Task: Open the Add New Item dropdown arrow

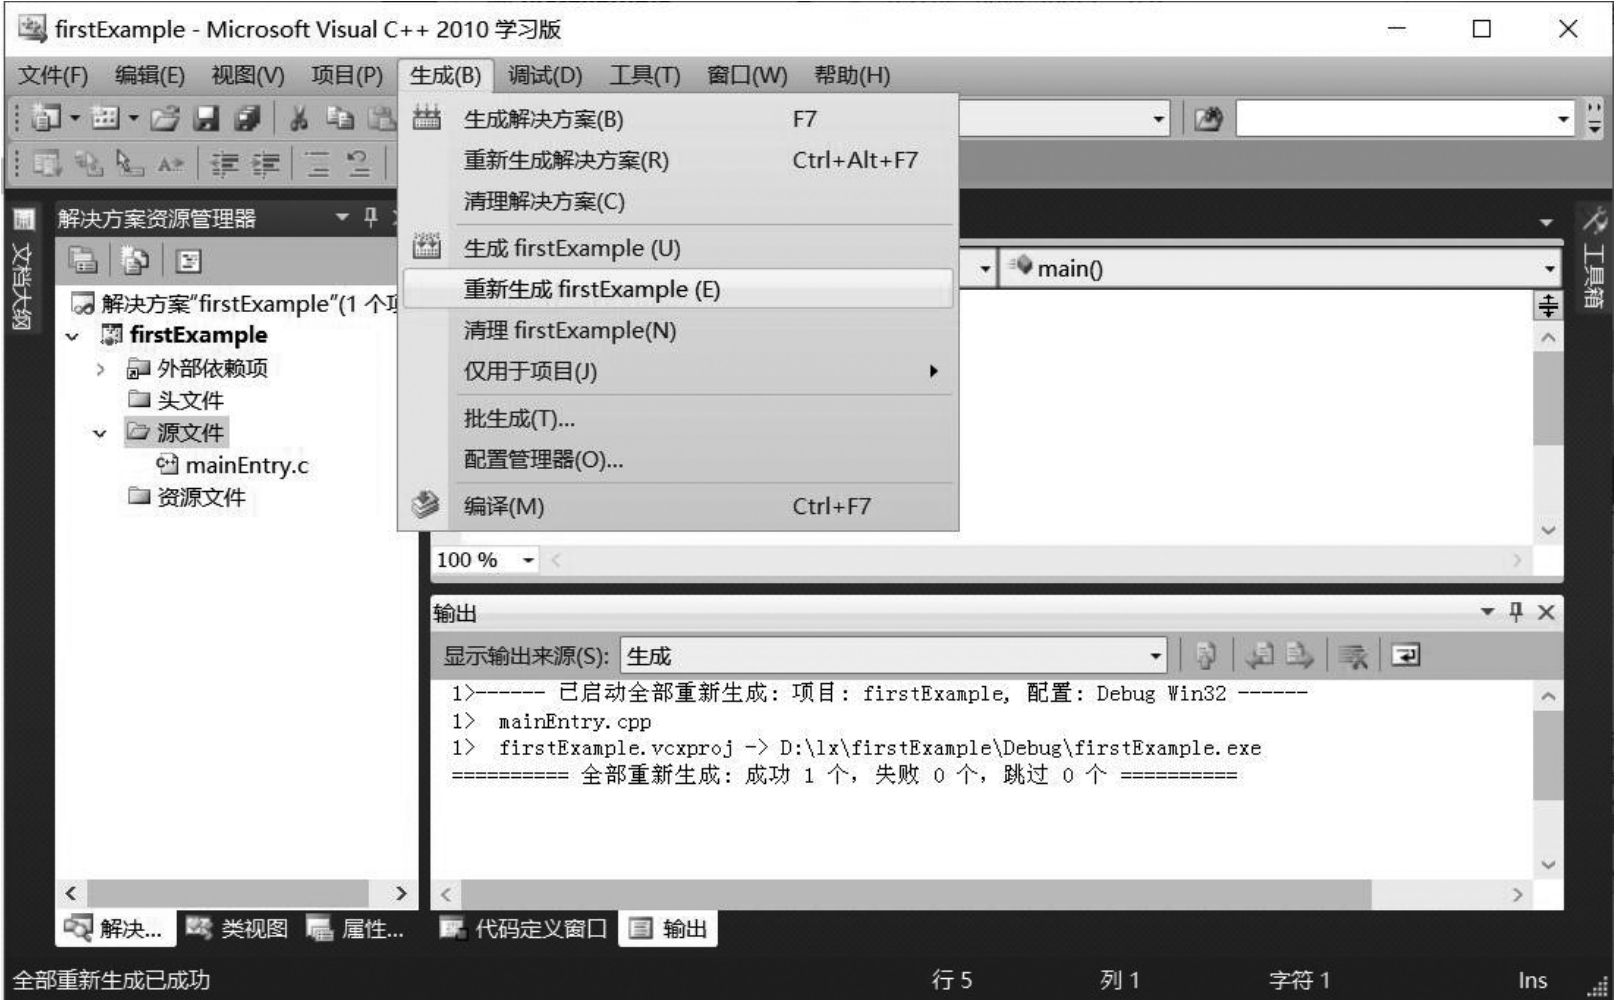Action: (133, 118)
